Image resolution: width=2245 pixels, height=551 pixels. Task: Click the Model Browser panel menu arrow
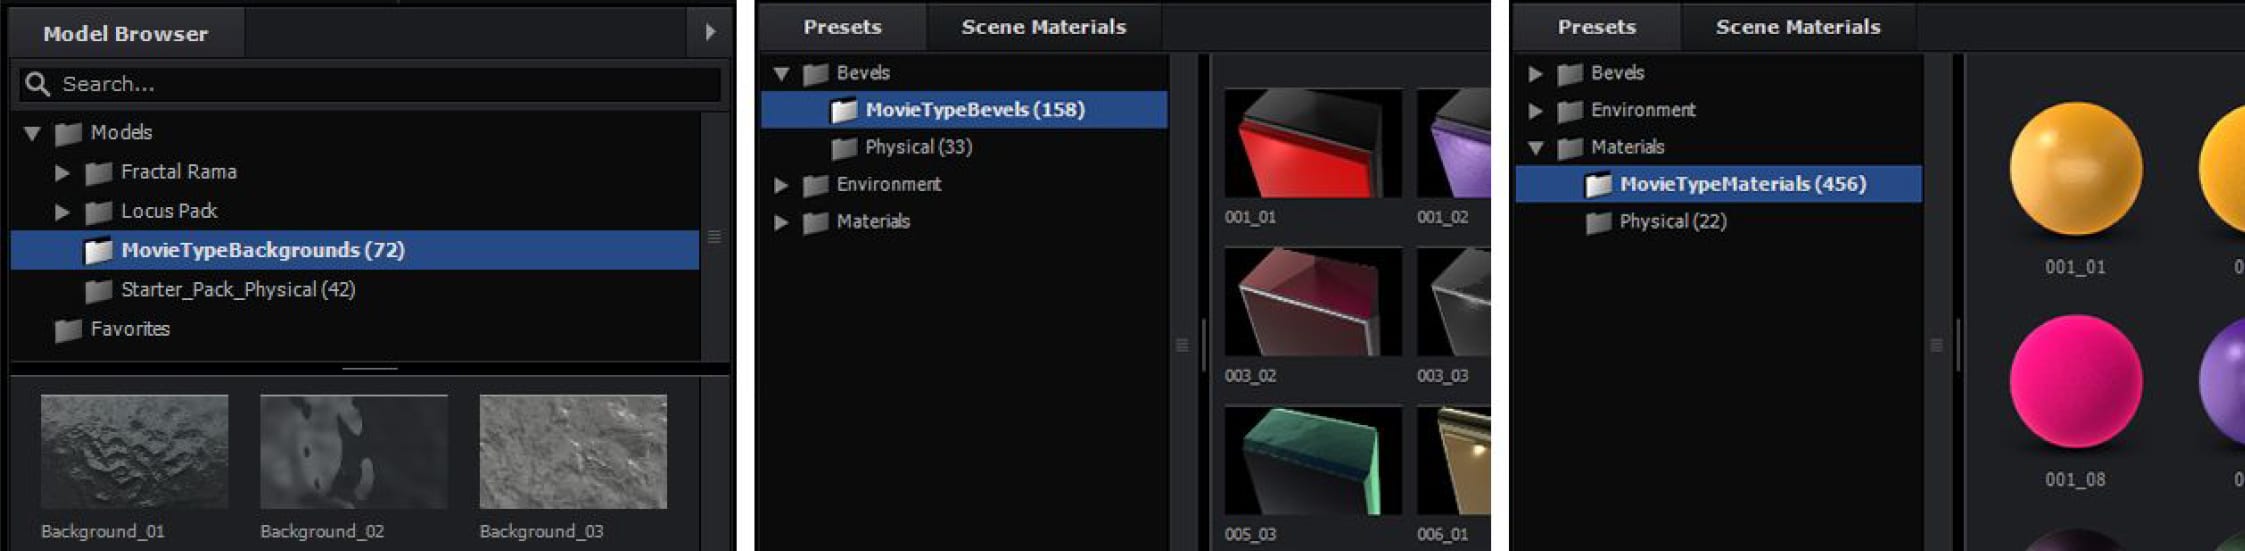pos(709,32)
